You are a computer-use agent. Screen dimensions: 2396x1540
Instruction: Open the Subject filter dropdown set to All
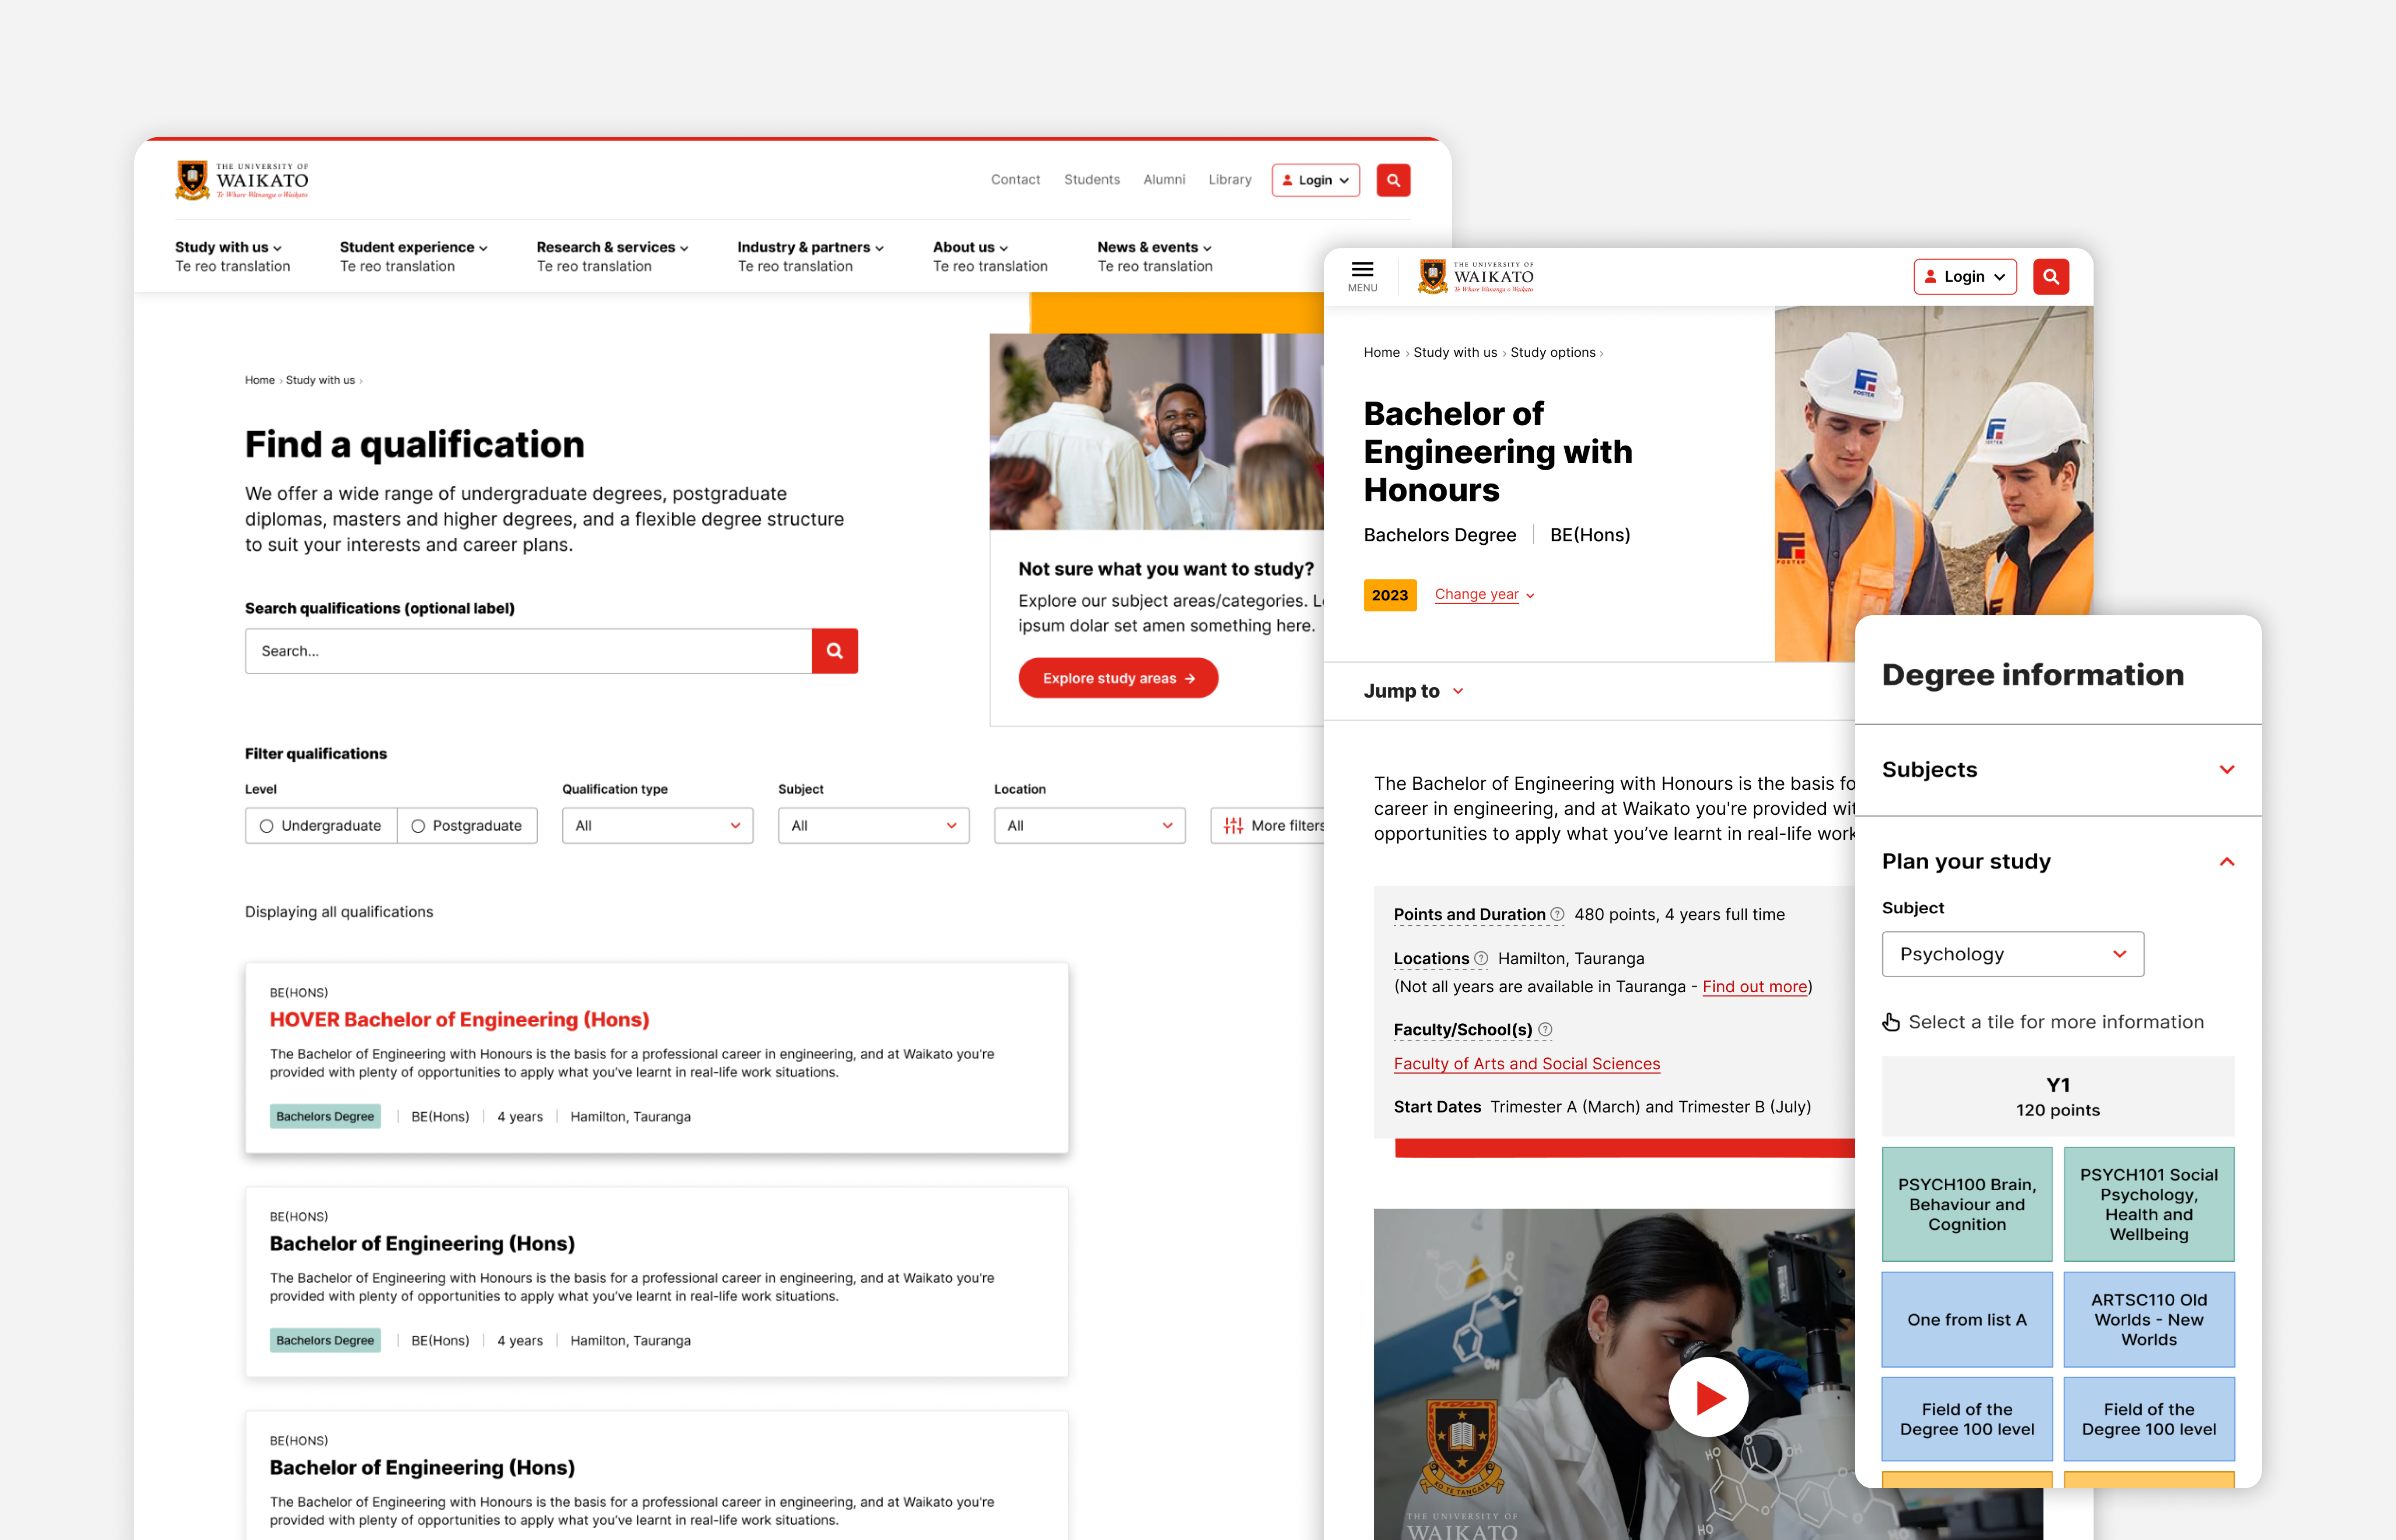pyautogui.click(x=873, y=826)
